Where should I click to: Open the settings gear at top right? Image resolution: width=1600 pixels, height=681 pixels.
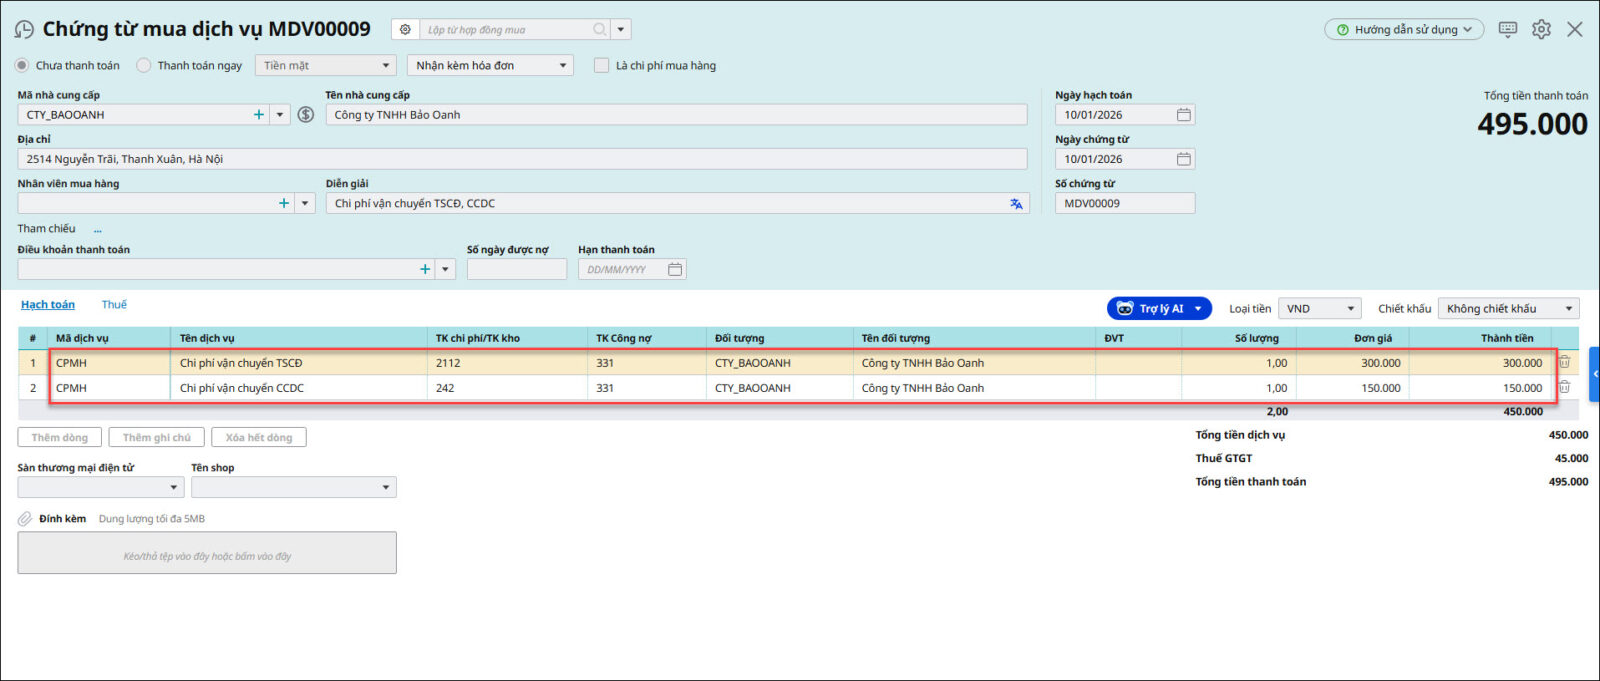pyautogui.click(x=1541, y=30)
